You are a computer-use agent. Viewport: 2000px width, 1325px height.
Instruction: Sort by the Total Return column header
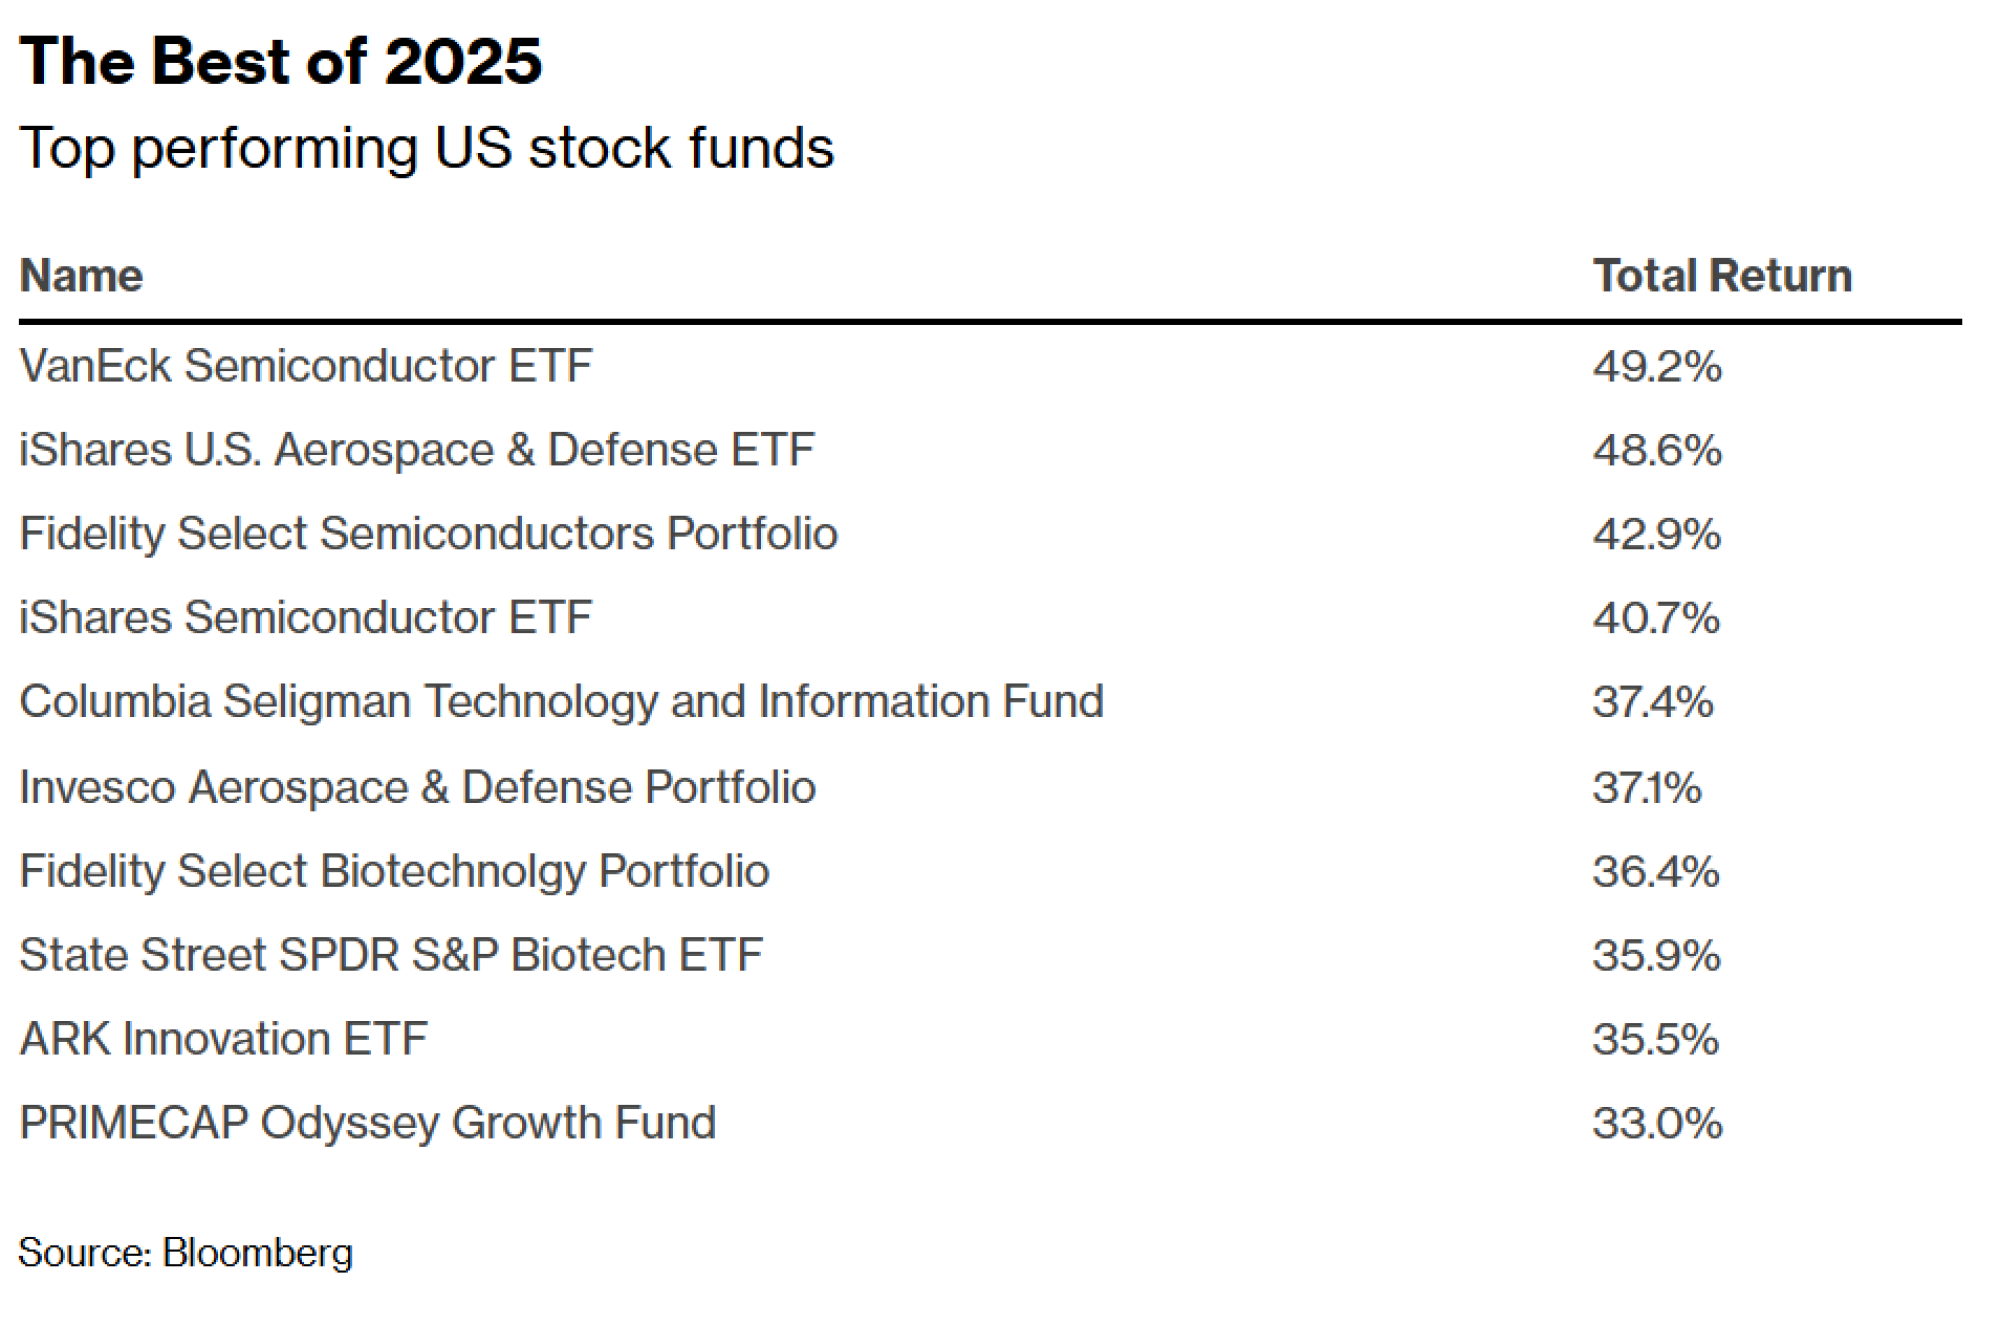click(x=1721, y=276)
